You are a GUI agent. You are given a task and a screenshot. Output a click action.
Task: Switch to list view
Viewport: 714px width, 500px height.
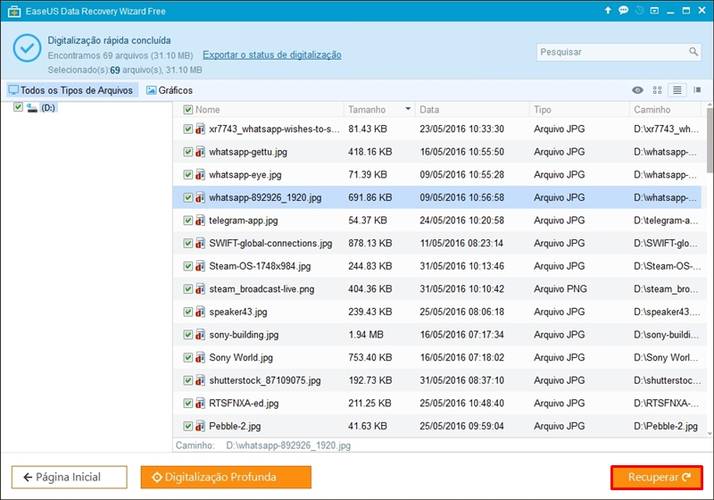coord(677,90)
